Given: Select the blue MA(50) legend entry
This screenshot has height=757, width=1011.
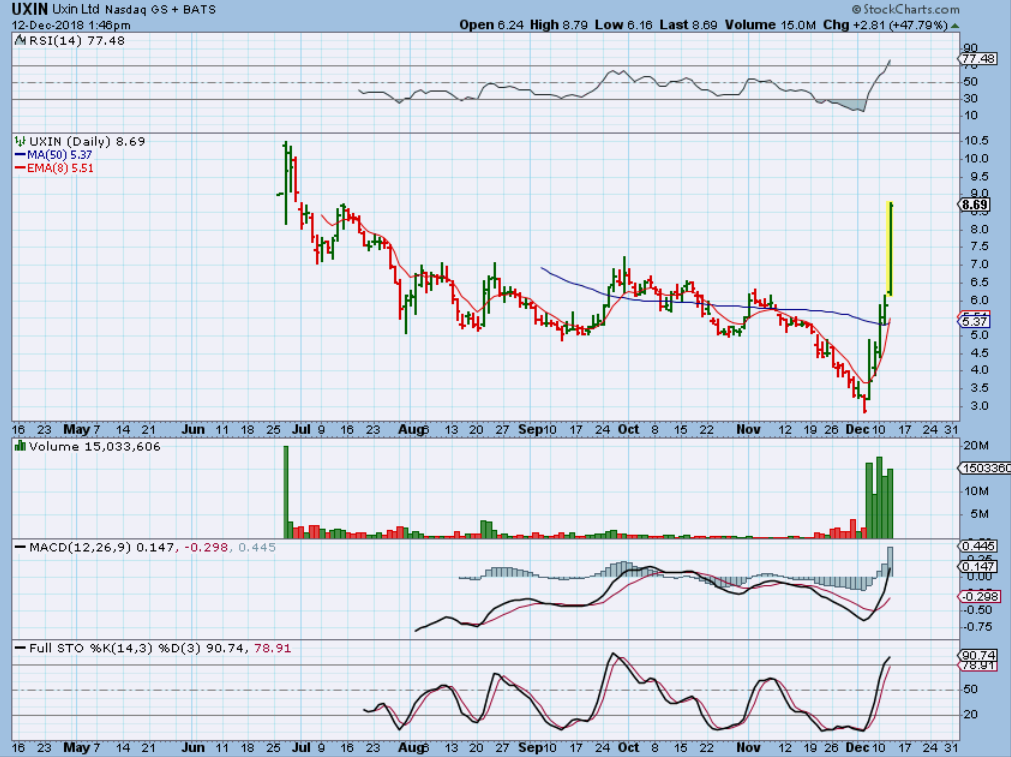Looking at the screenshot, I should click(x=53, y=155).
